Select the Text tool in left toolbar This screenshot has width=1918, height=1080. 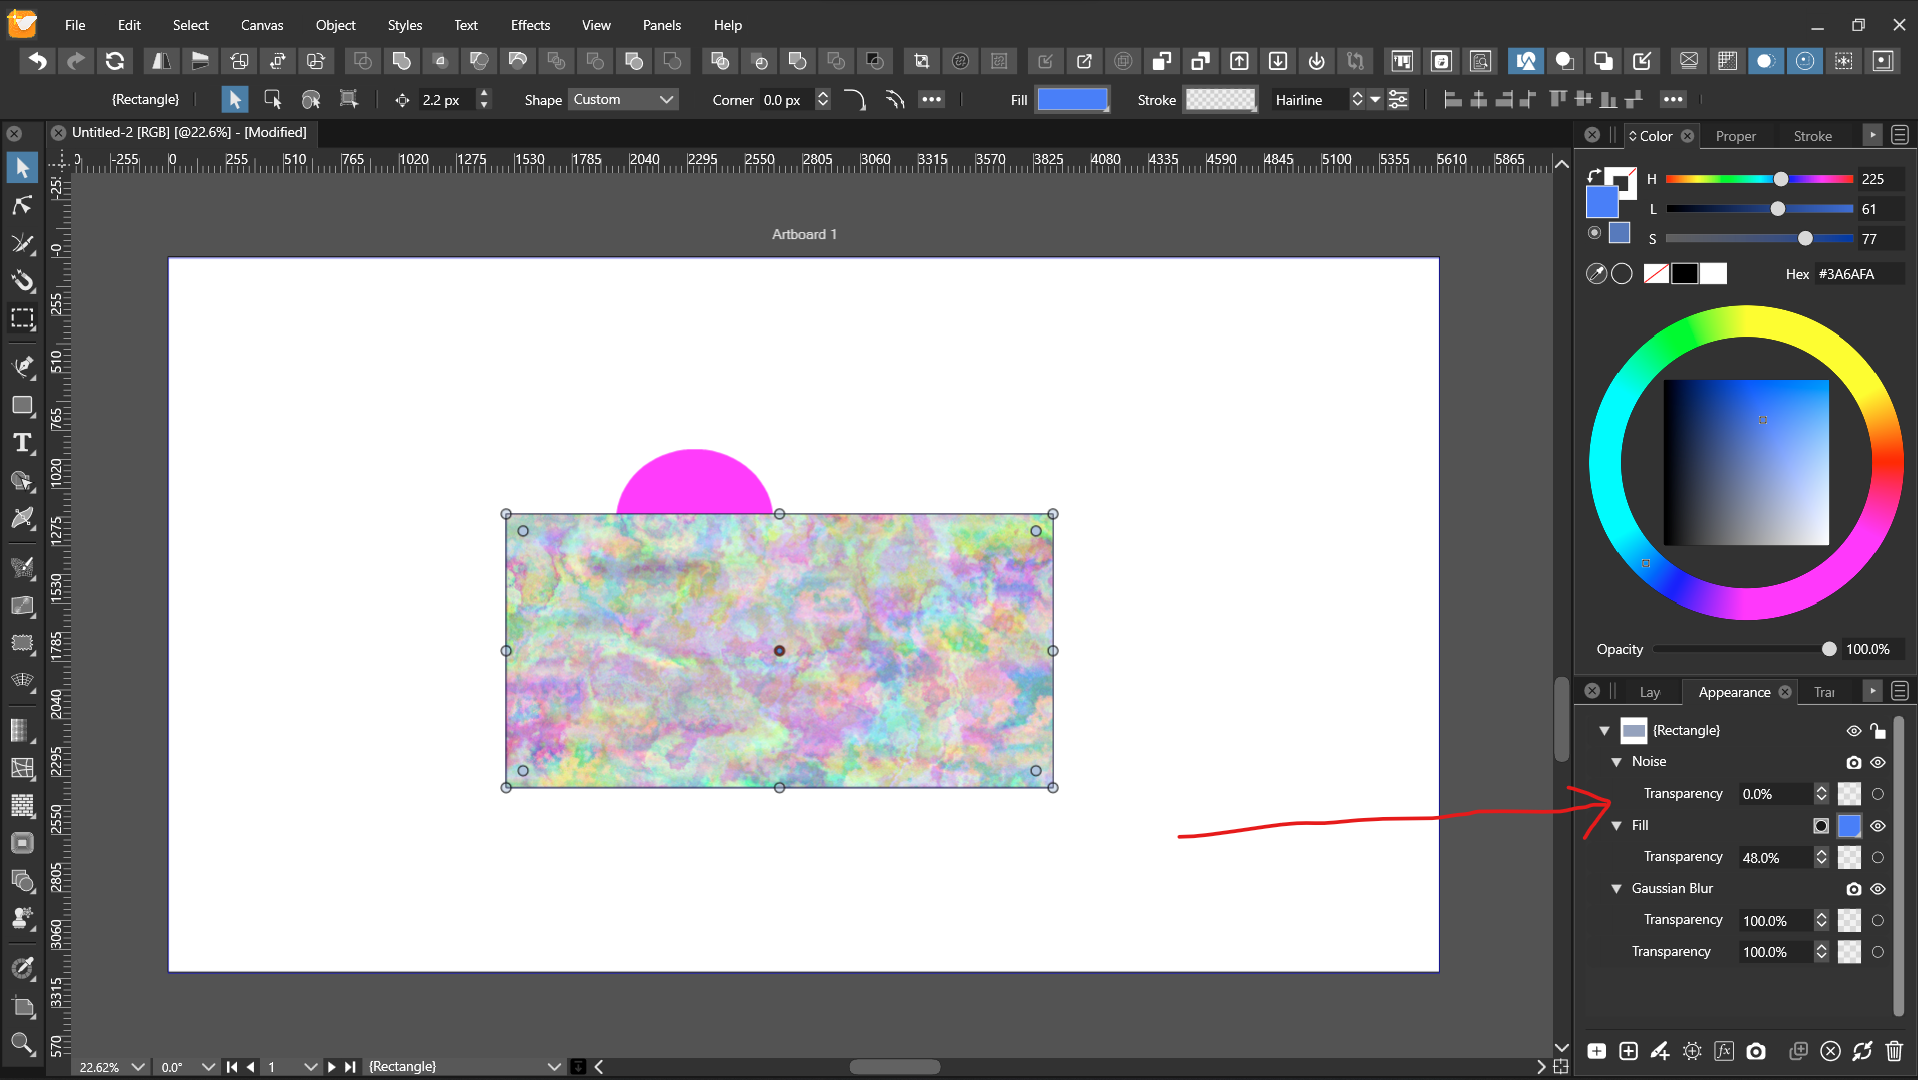(22, 443)
